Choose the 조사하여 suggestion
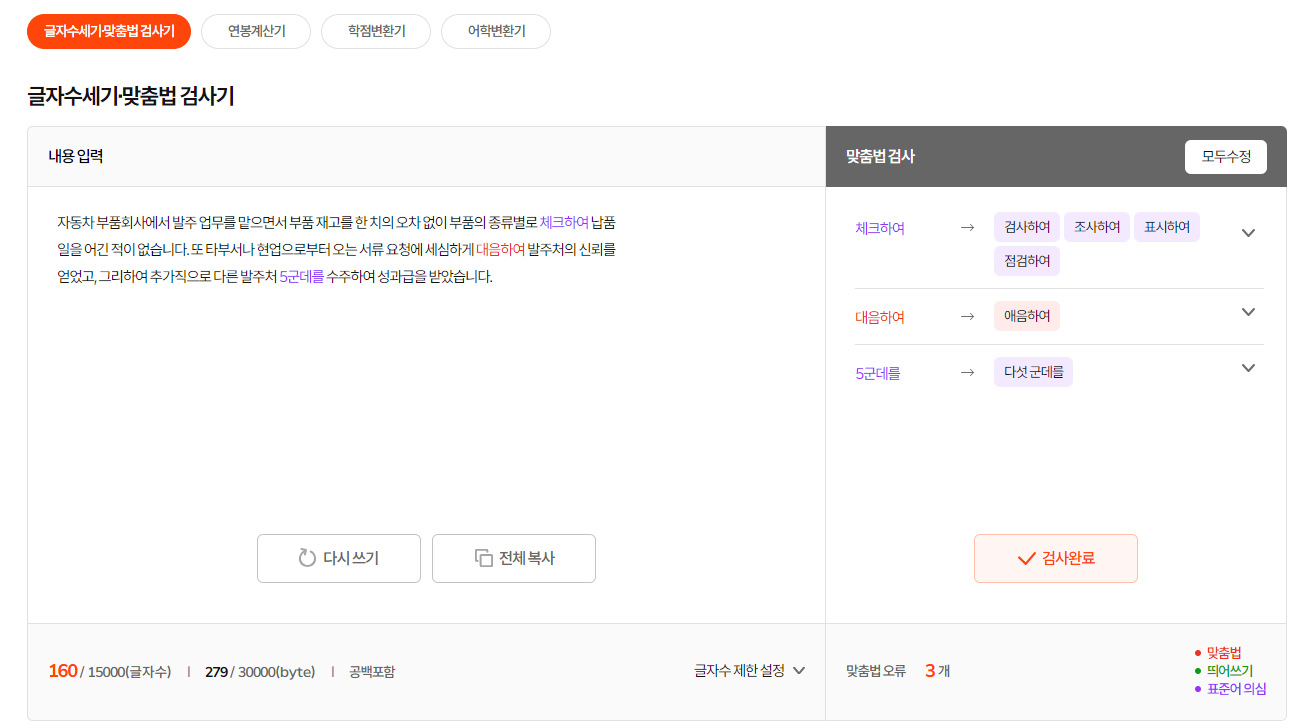Image resolution: width=1302 pixels, height=728 pixels. pos(1097,227)
